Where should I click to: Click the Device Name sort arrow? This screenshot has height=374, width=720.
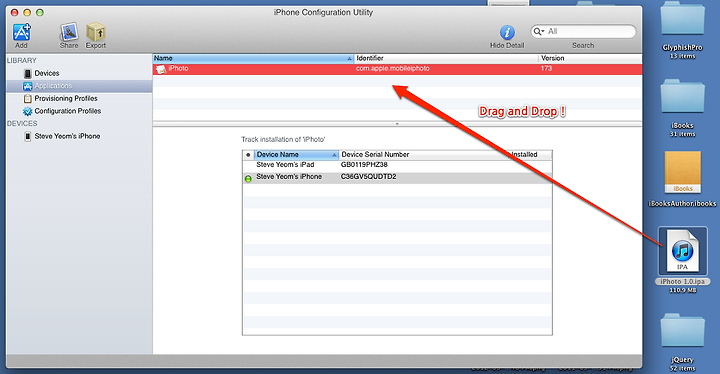point(334,155)
